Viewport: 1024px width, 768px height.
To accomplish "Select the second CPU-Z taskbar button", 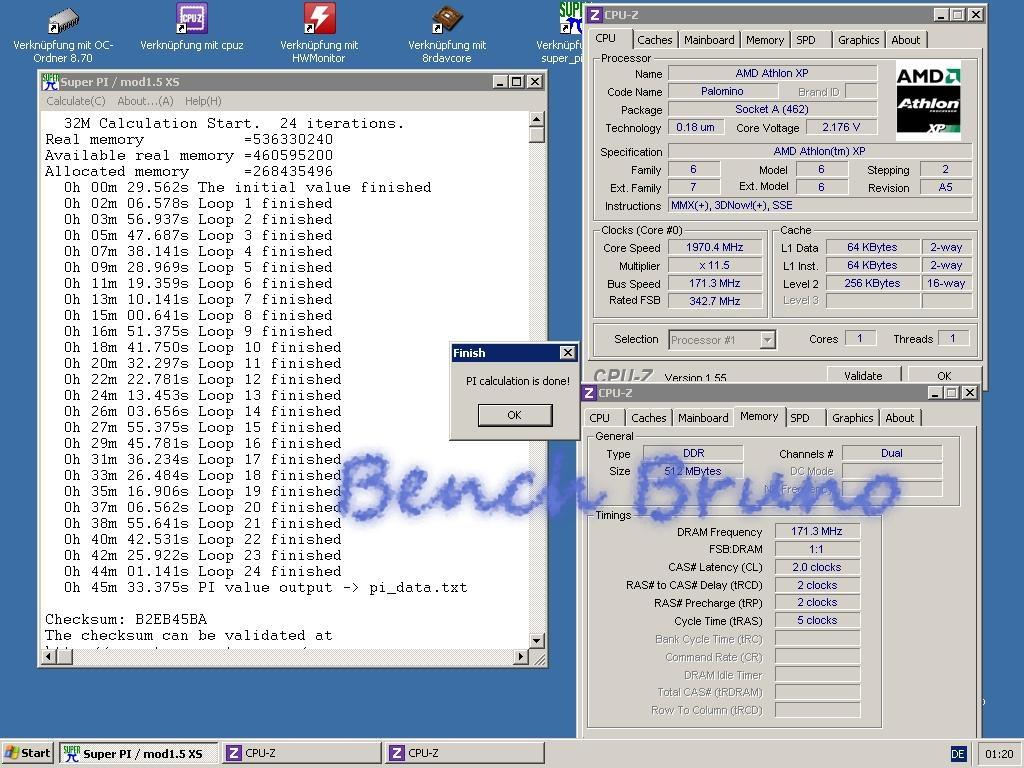I will coord(464,753).
